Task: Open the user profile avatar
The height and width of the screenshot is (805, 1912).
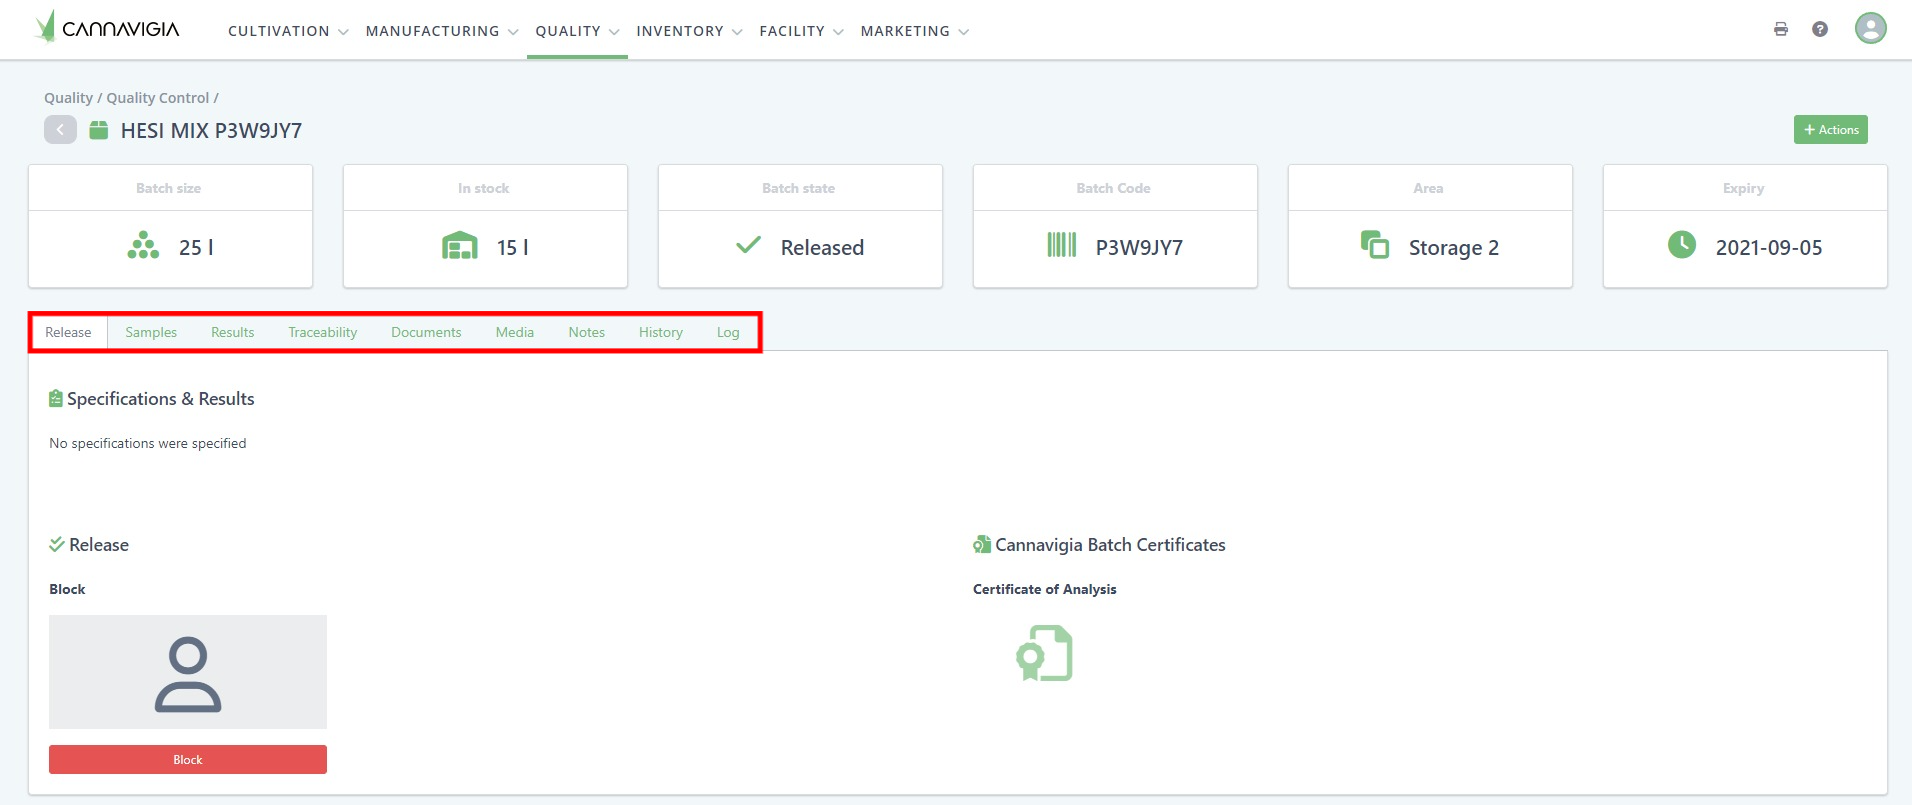Action: tap(1871, 28)
